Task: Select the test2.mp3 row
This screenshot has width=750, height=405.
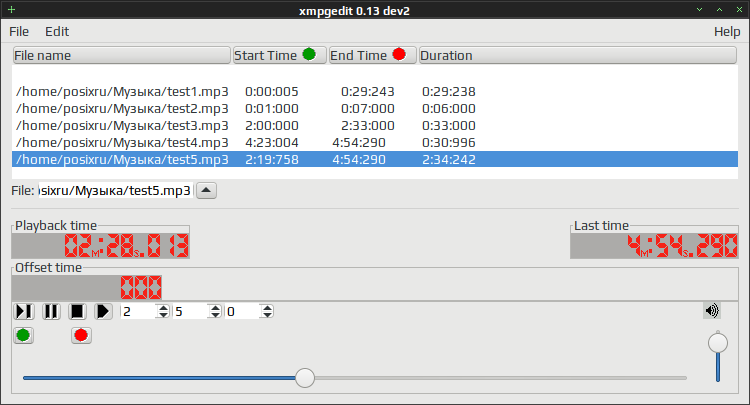Action: (375, 109)
